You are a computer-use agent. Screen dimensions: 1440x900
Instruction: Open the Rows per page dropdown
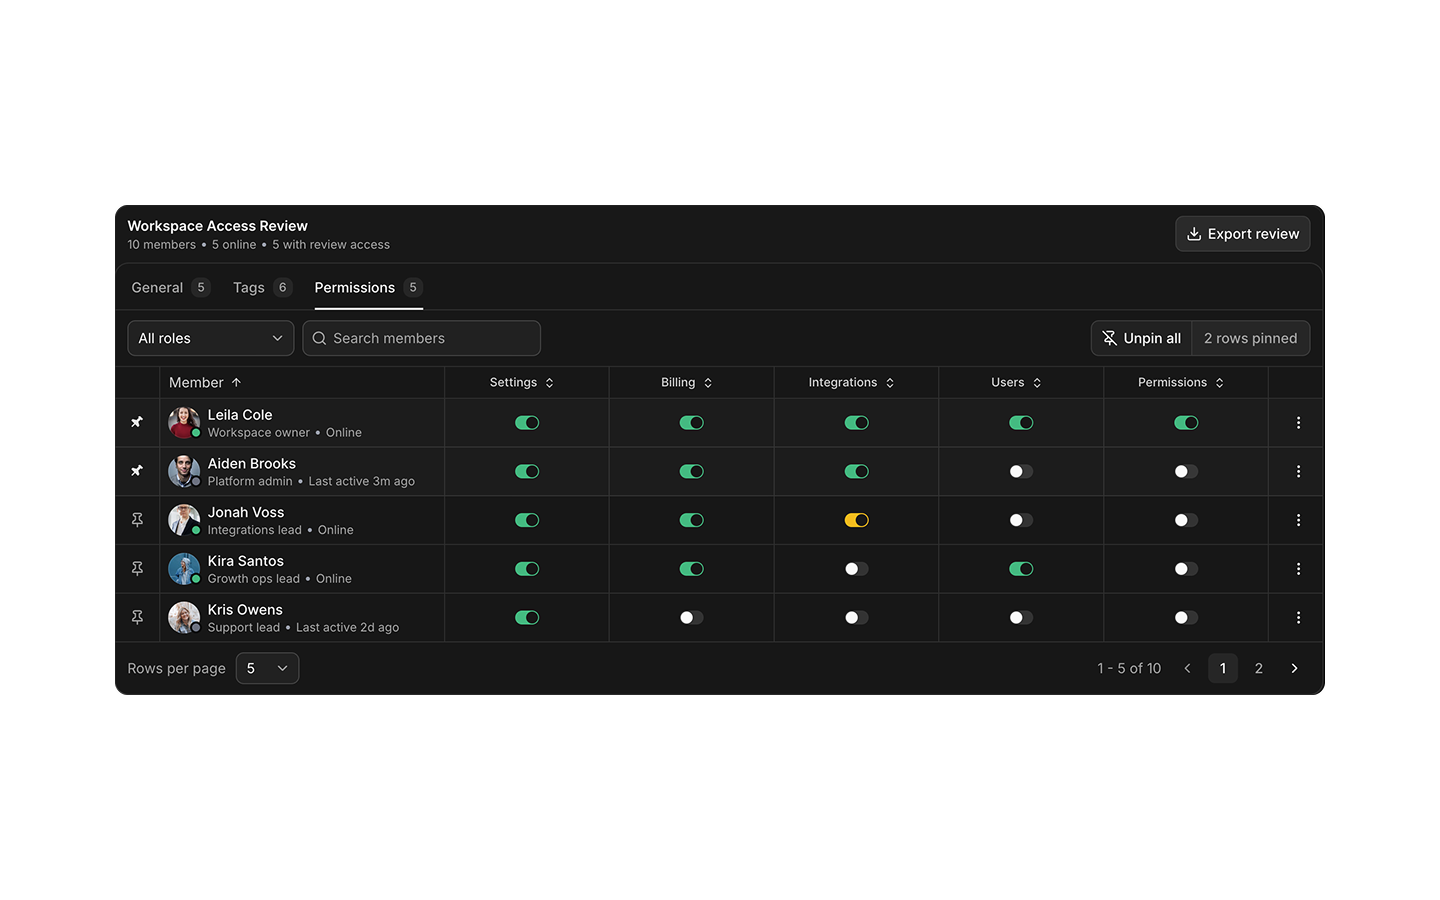(x=267, y=668)
